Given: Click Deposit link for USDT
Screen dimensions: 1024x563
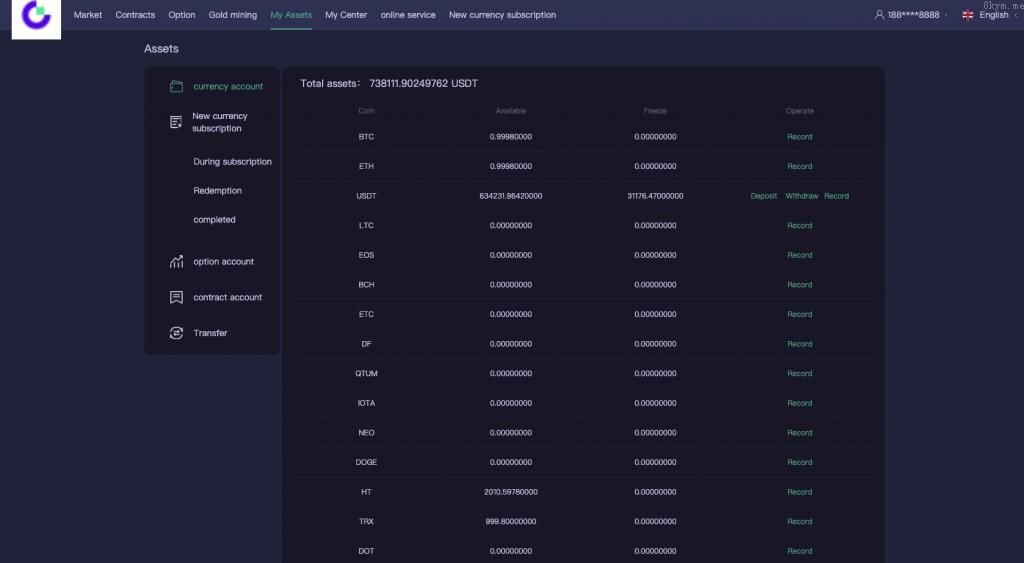Looking at the screenshot, I should pyautogui.click(x=764, y=196).
